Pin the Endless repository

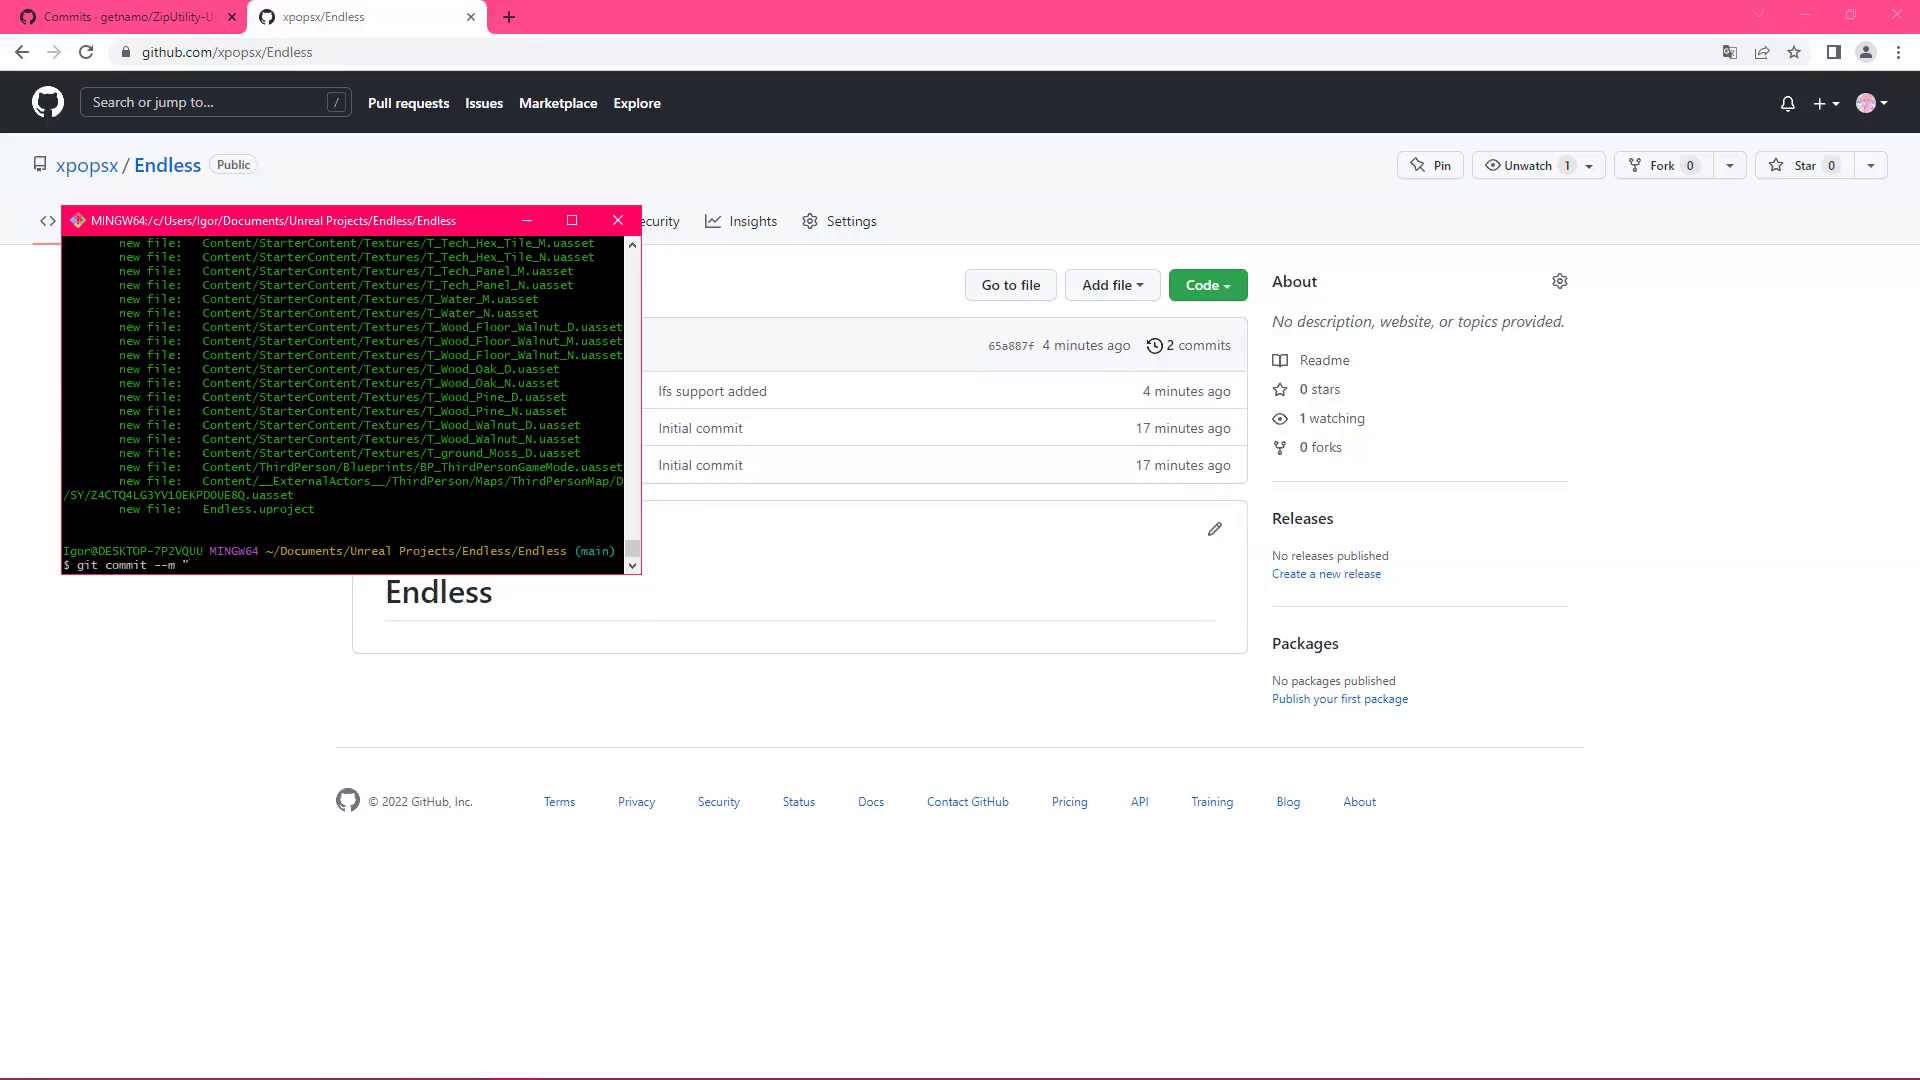(x=1430, y=166)
